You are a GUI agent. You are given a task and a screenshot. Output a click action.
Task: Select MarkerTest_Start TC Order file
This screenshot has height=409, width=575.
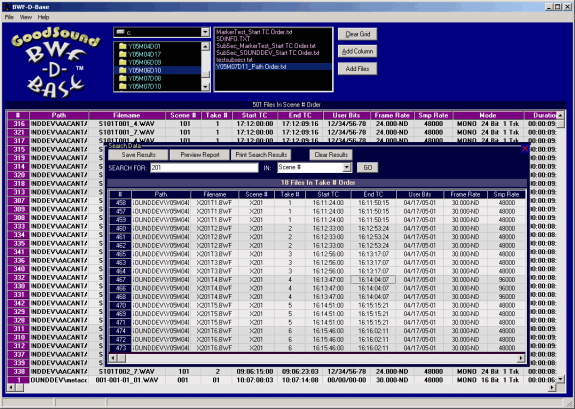254,32
